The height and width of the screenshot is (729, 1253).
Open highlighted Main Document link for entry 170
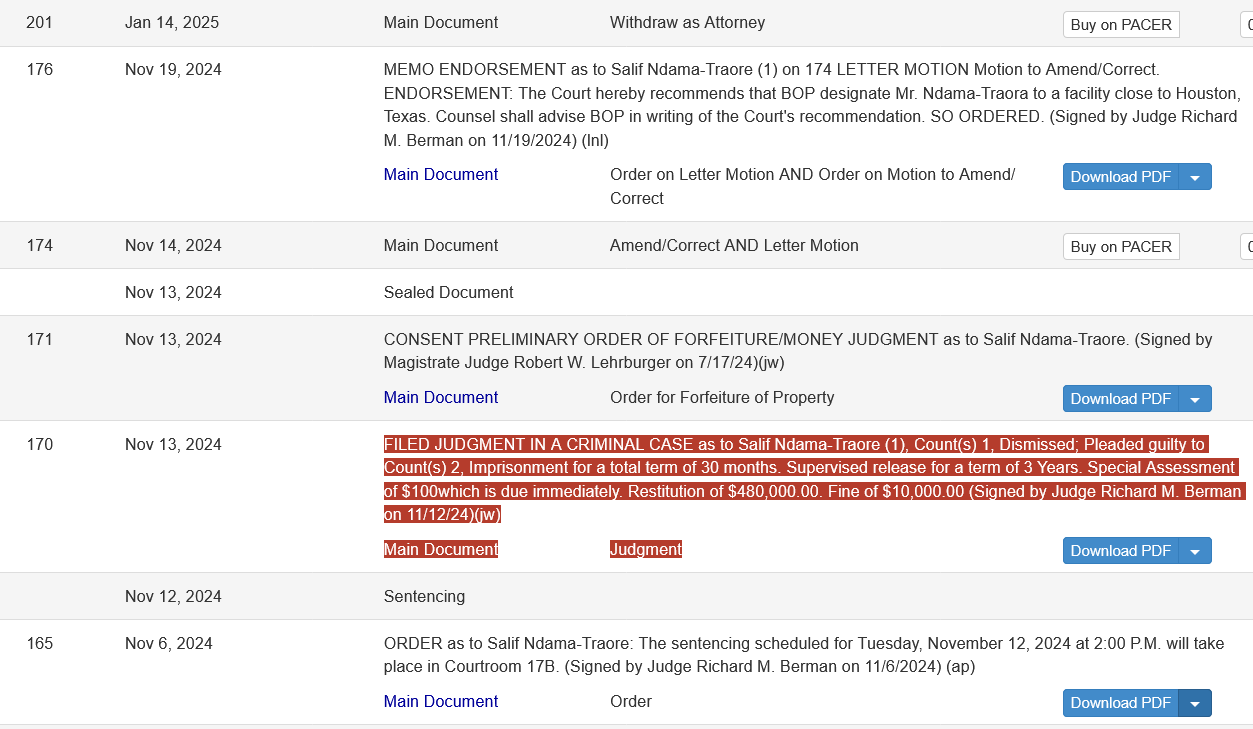(x=441, y=550)
